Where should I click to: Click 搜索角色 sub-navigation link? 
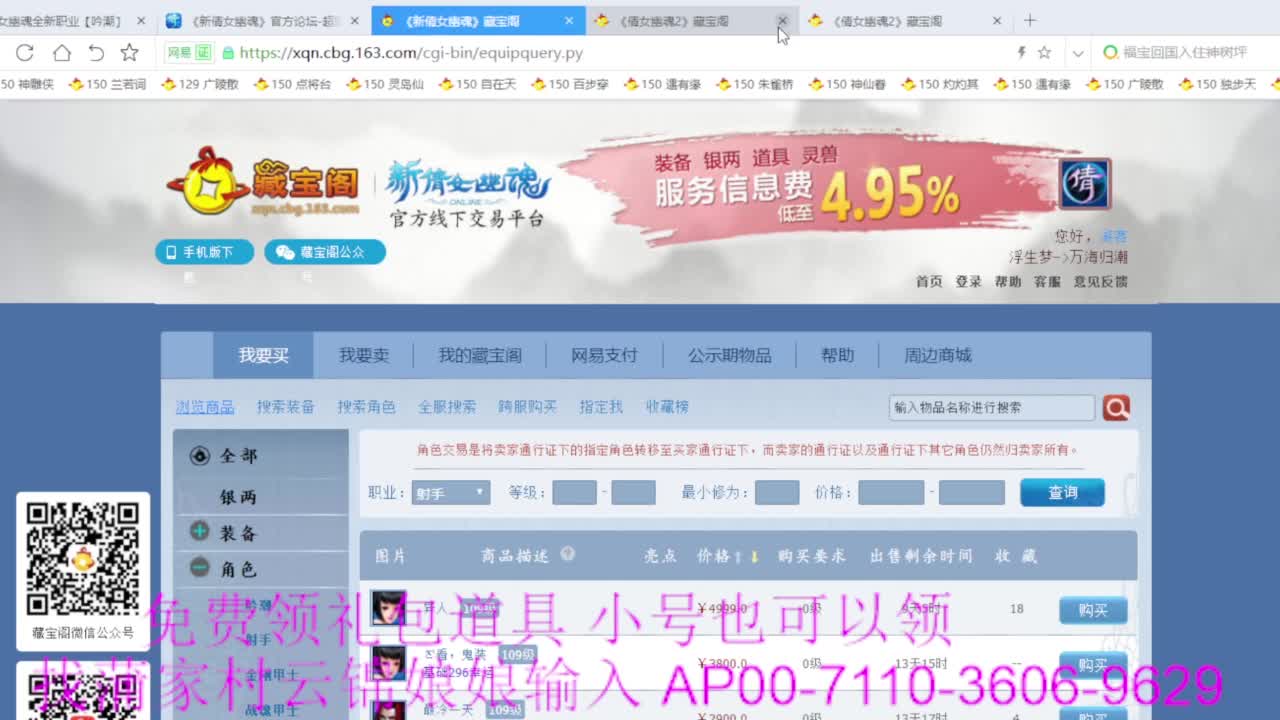coord(366,407)
